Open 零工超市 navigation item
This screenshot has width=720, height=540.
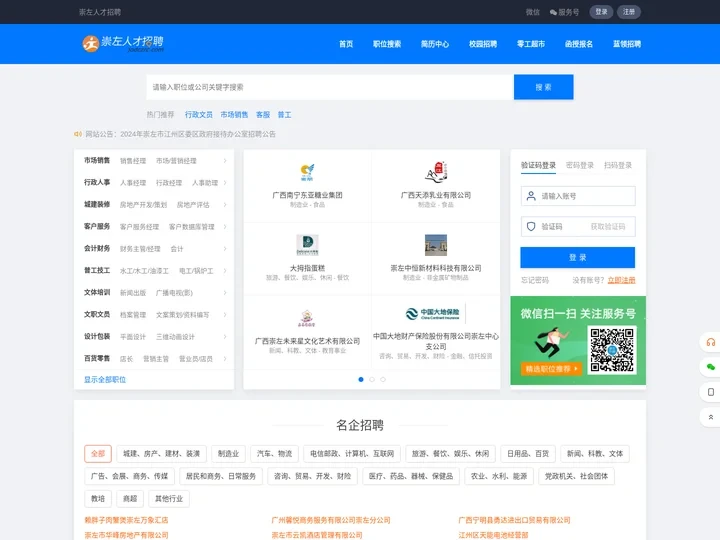[531, 44]
